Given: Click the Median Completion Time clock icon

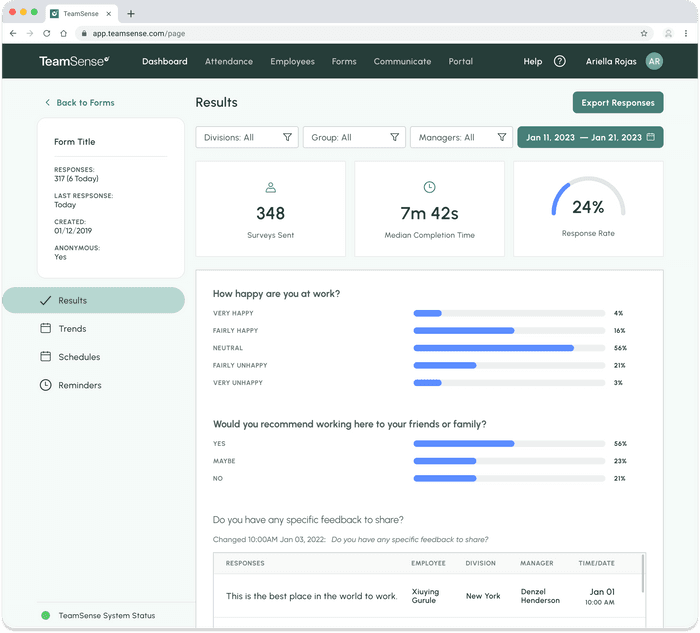Looking at the screenshot, I should [429, 187].
